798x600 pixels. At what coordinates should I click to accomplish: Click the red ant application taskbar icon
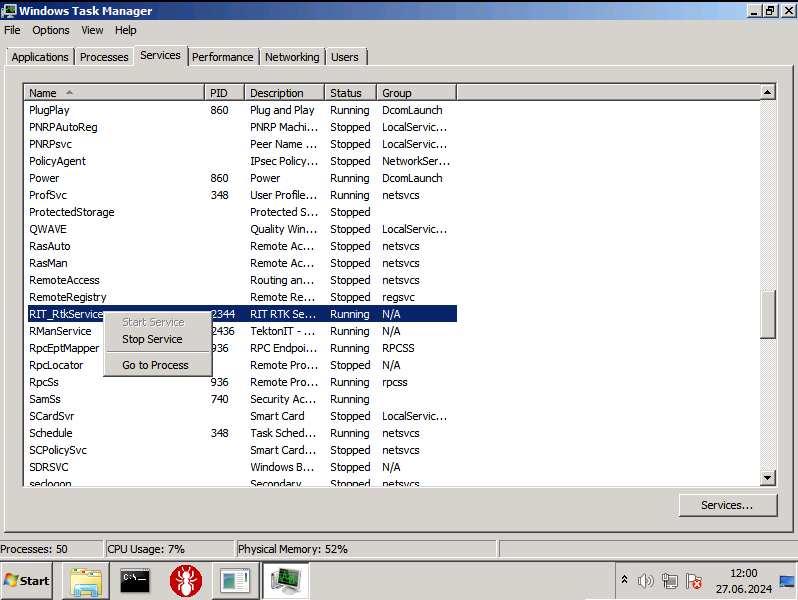point(185,580)
